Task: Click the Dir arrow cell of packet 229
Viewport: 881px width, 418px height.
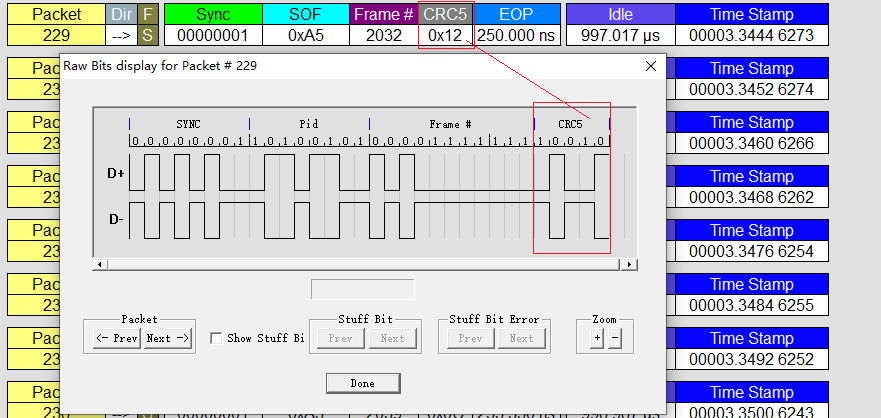Action: pyautogui.click(x=121, y=35)
